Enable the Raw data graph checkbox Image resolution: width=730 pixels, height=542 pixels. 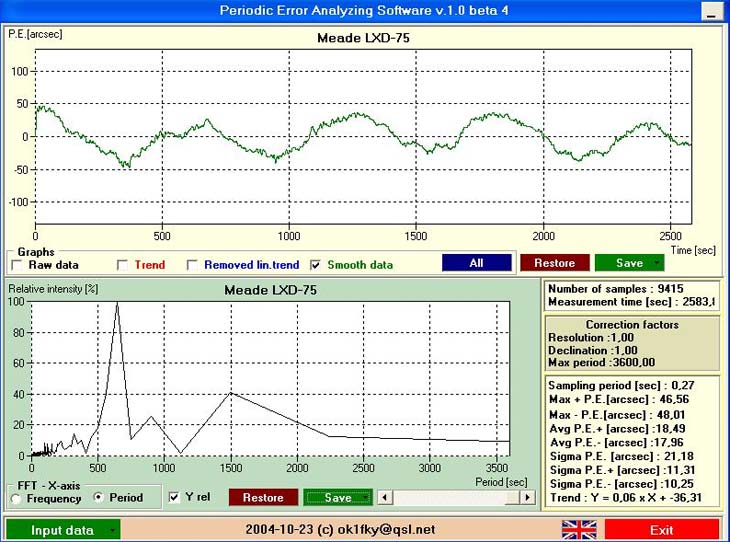17,265
